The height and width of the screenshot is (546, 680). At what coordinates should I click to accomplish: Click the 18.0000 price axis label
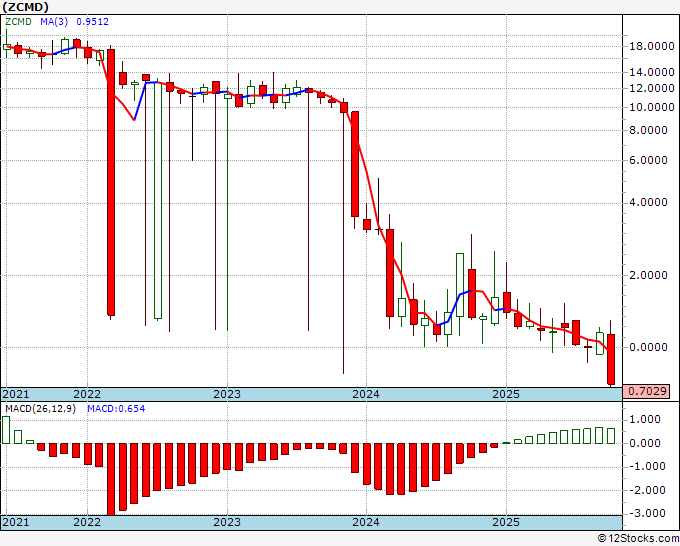click(x=652, y=46)
